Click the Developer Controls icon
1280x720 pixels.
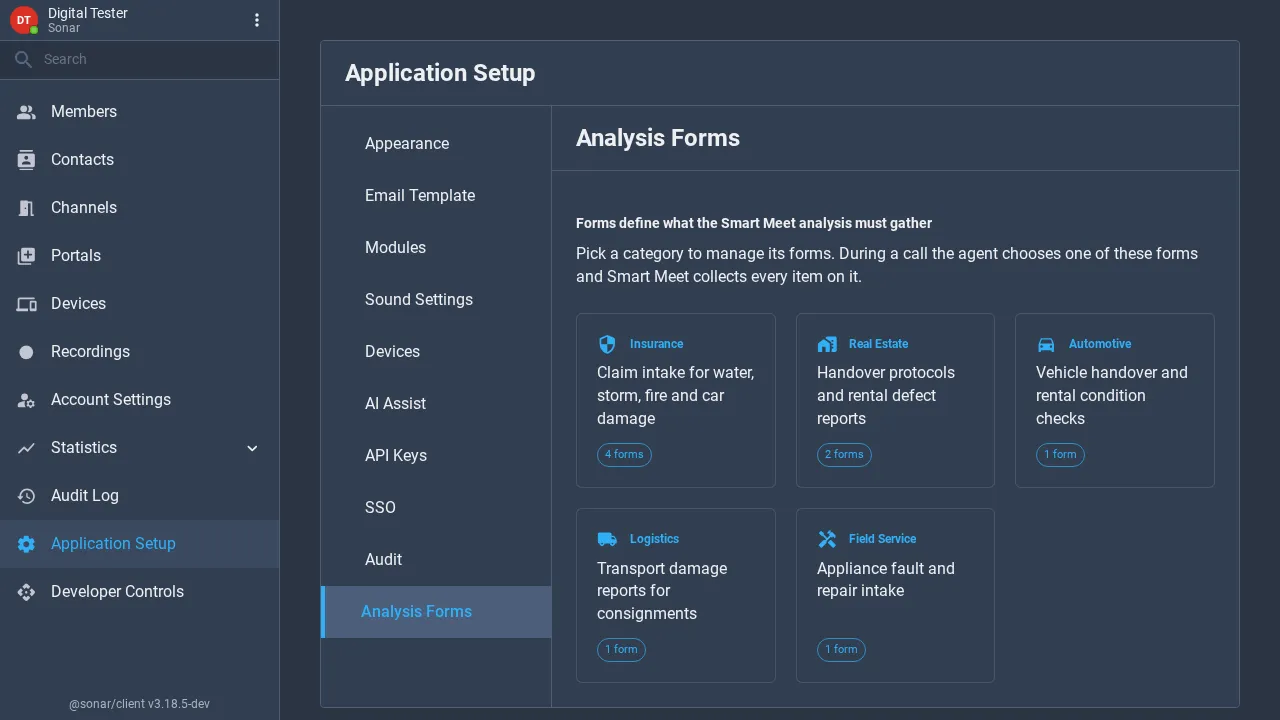(26, 592)
